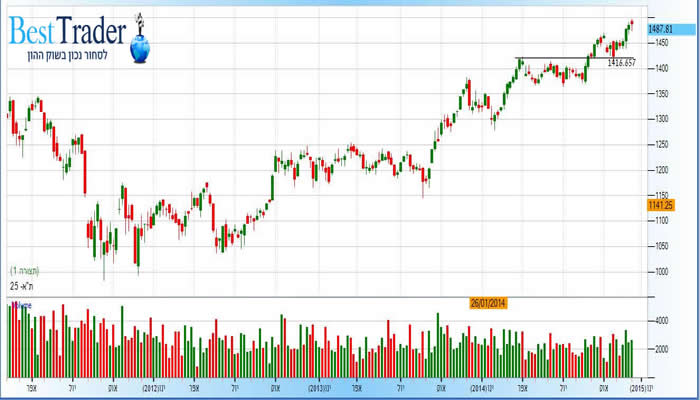Click the 4000 mark on volume axis
Viewport: 700px width, 400px height.
point(661,321)
